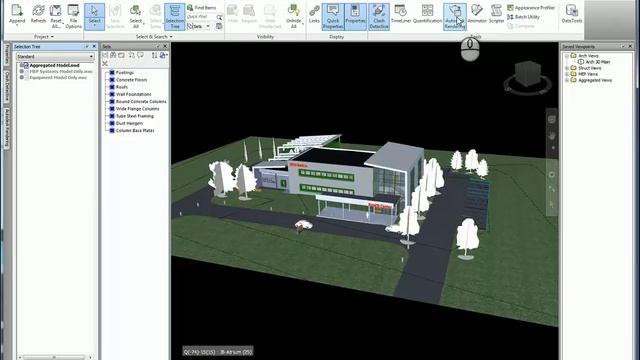Select the MEP Systems Model tree item
Viewport: 640px width, 360px height.
pos(61,71)
